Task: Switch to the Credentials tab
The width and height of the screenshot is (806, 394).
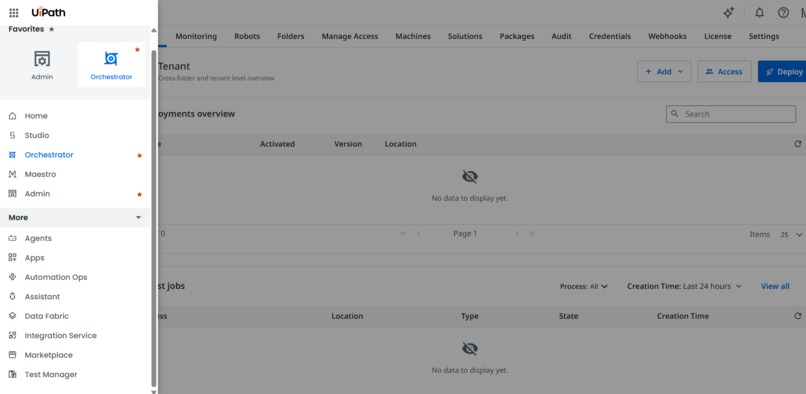Action: 610,36
